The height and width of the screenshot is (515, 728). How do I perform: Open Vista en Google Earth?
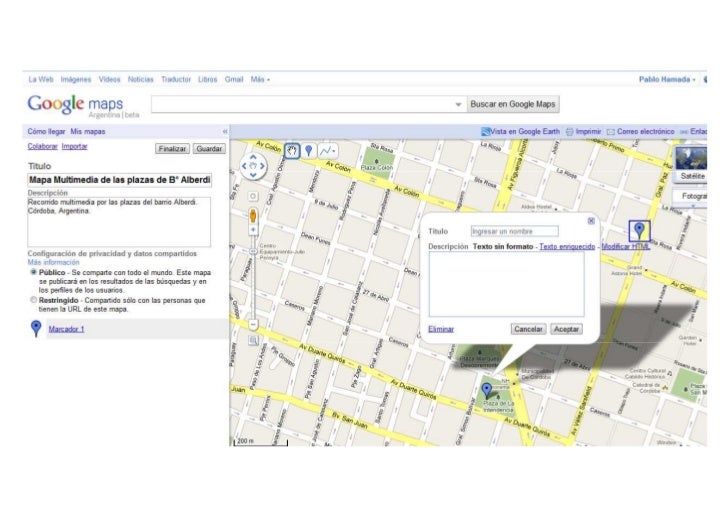(520, 131)
